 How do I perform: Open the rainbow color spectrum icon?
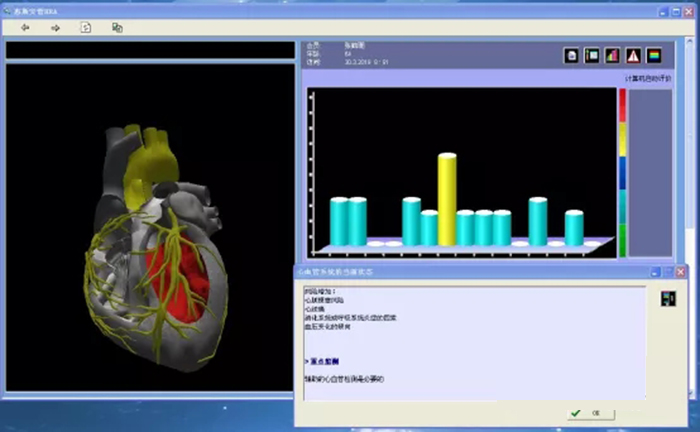(x=654, y=55)
